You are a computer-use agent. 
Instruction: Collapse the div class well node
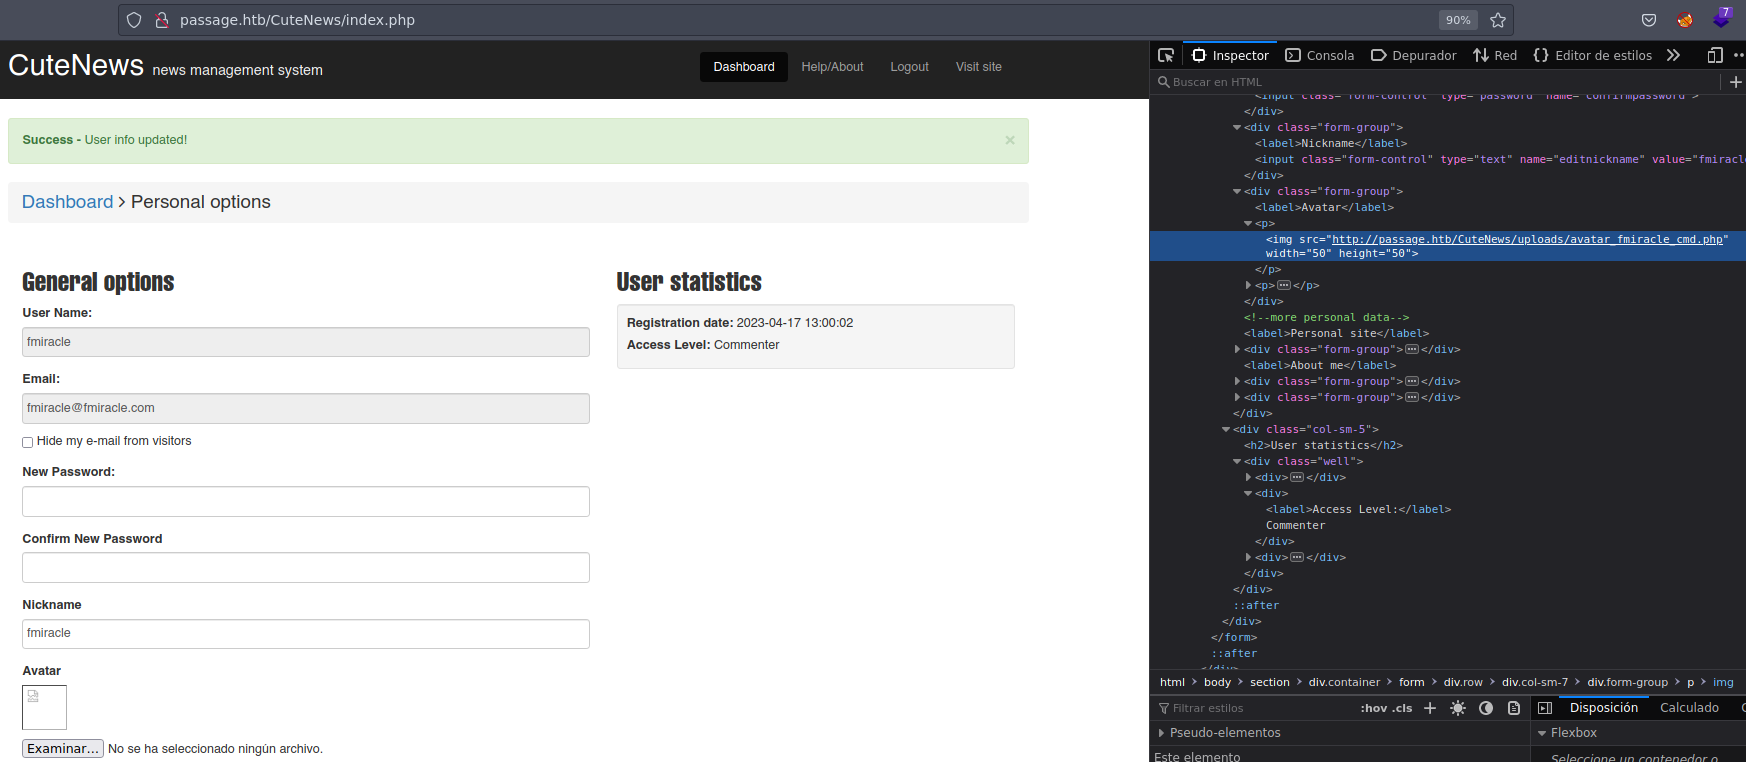click(1237, 462)
